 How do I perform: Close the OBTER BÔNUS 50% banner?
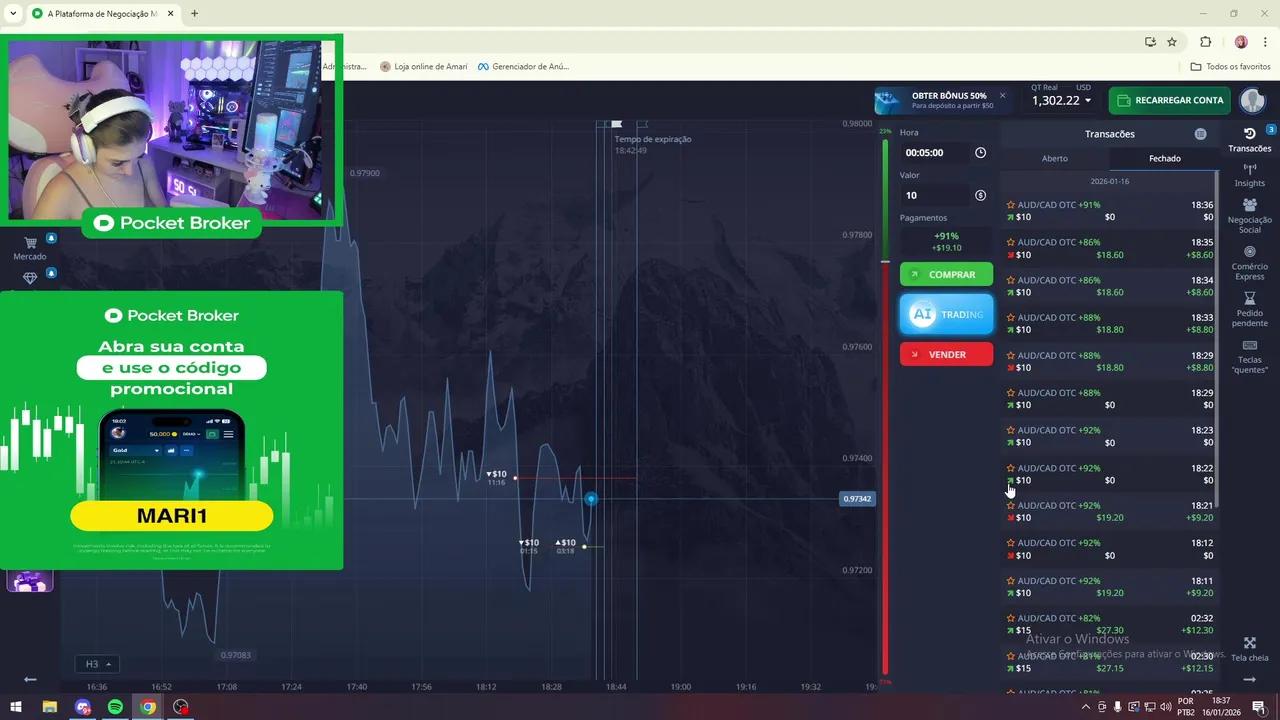1002,96
